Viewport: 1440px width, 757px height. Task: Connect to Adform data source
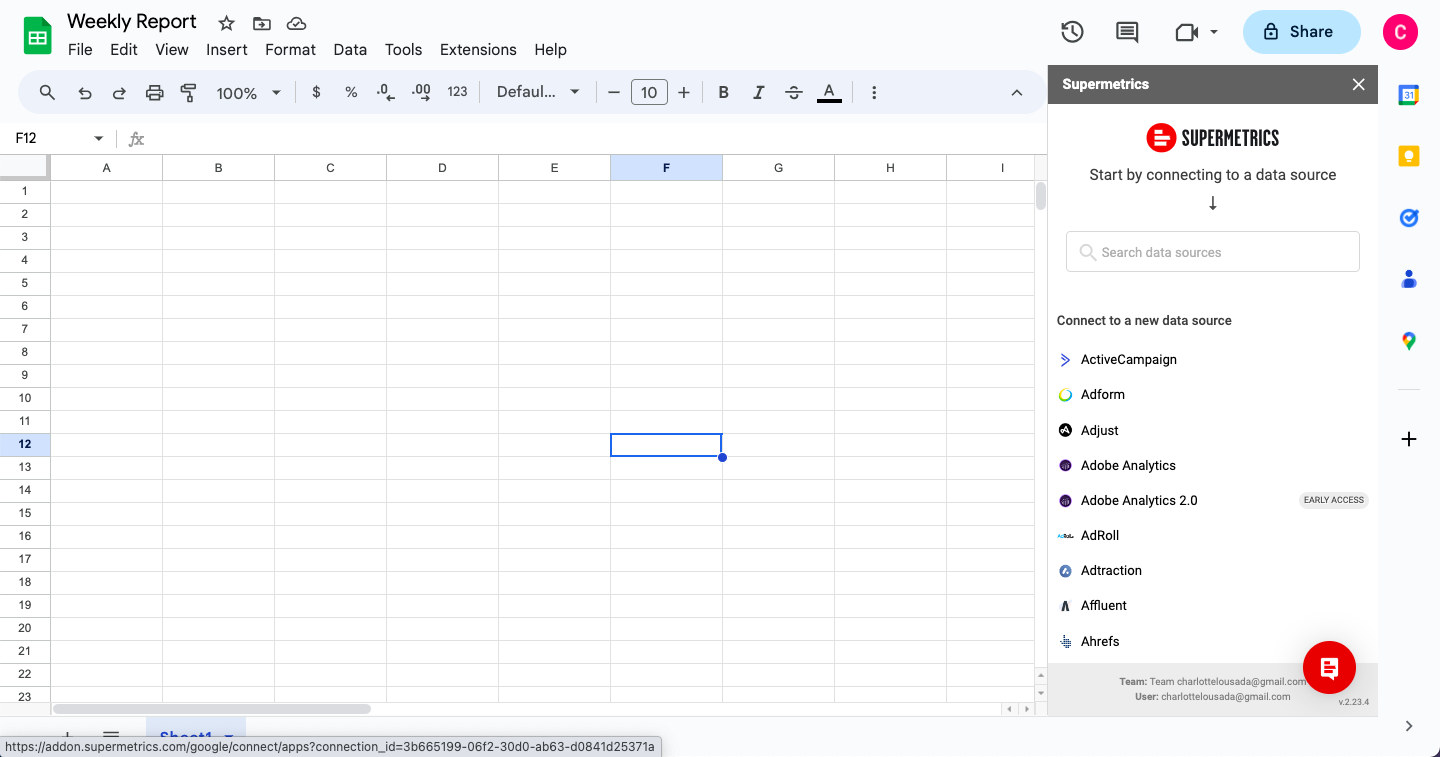[1102, 394]
